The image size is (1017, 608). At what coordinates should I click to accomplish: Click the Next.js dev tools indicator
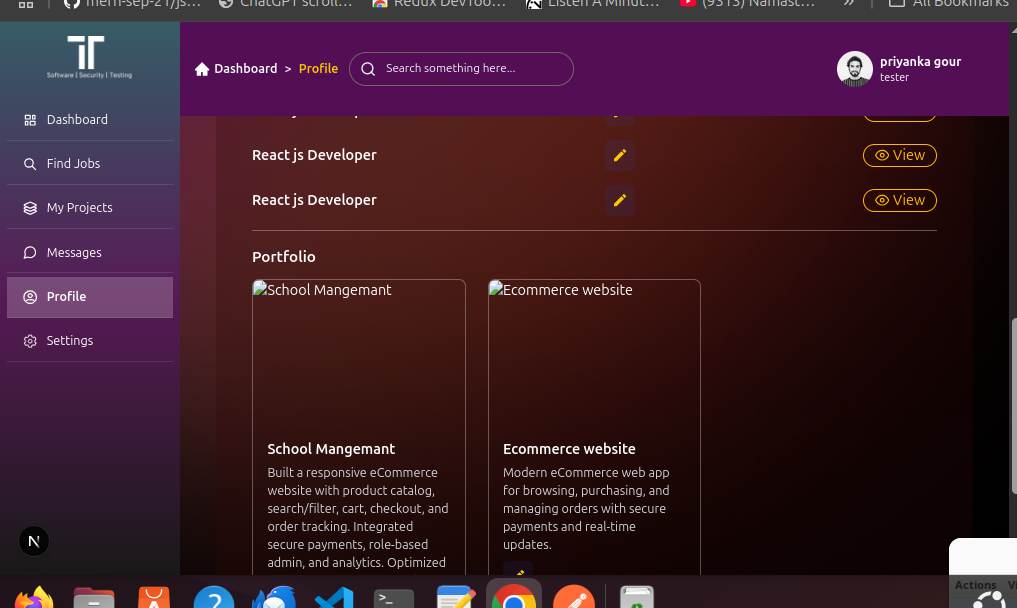point(34,541)
